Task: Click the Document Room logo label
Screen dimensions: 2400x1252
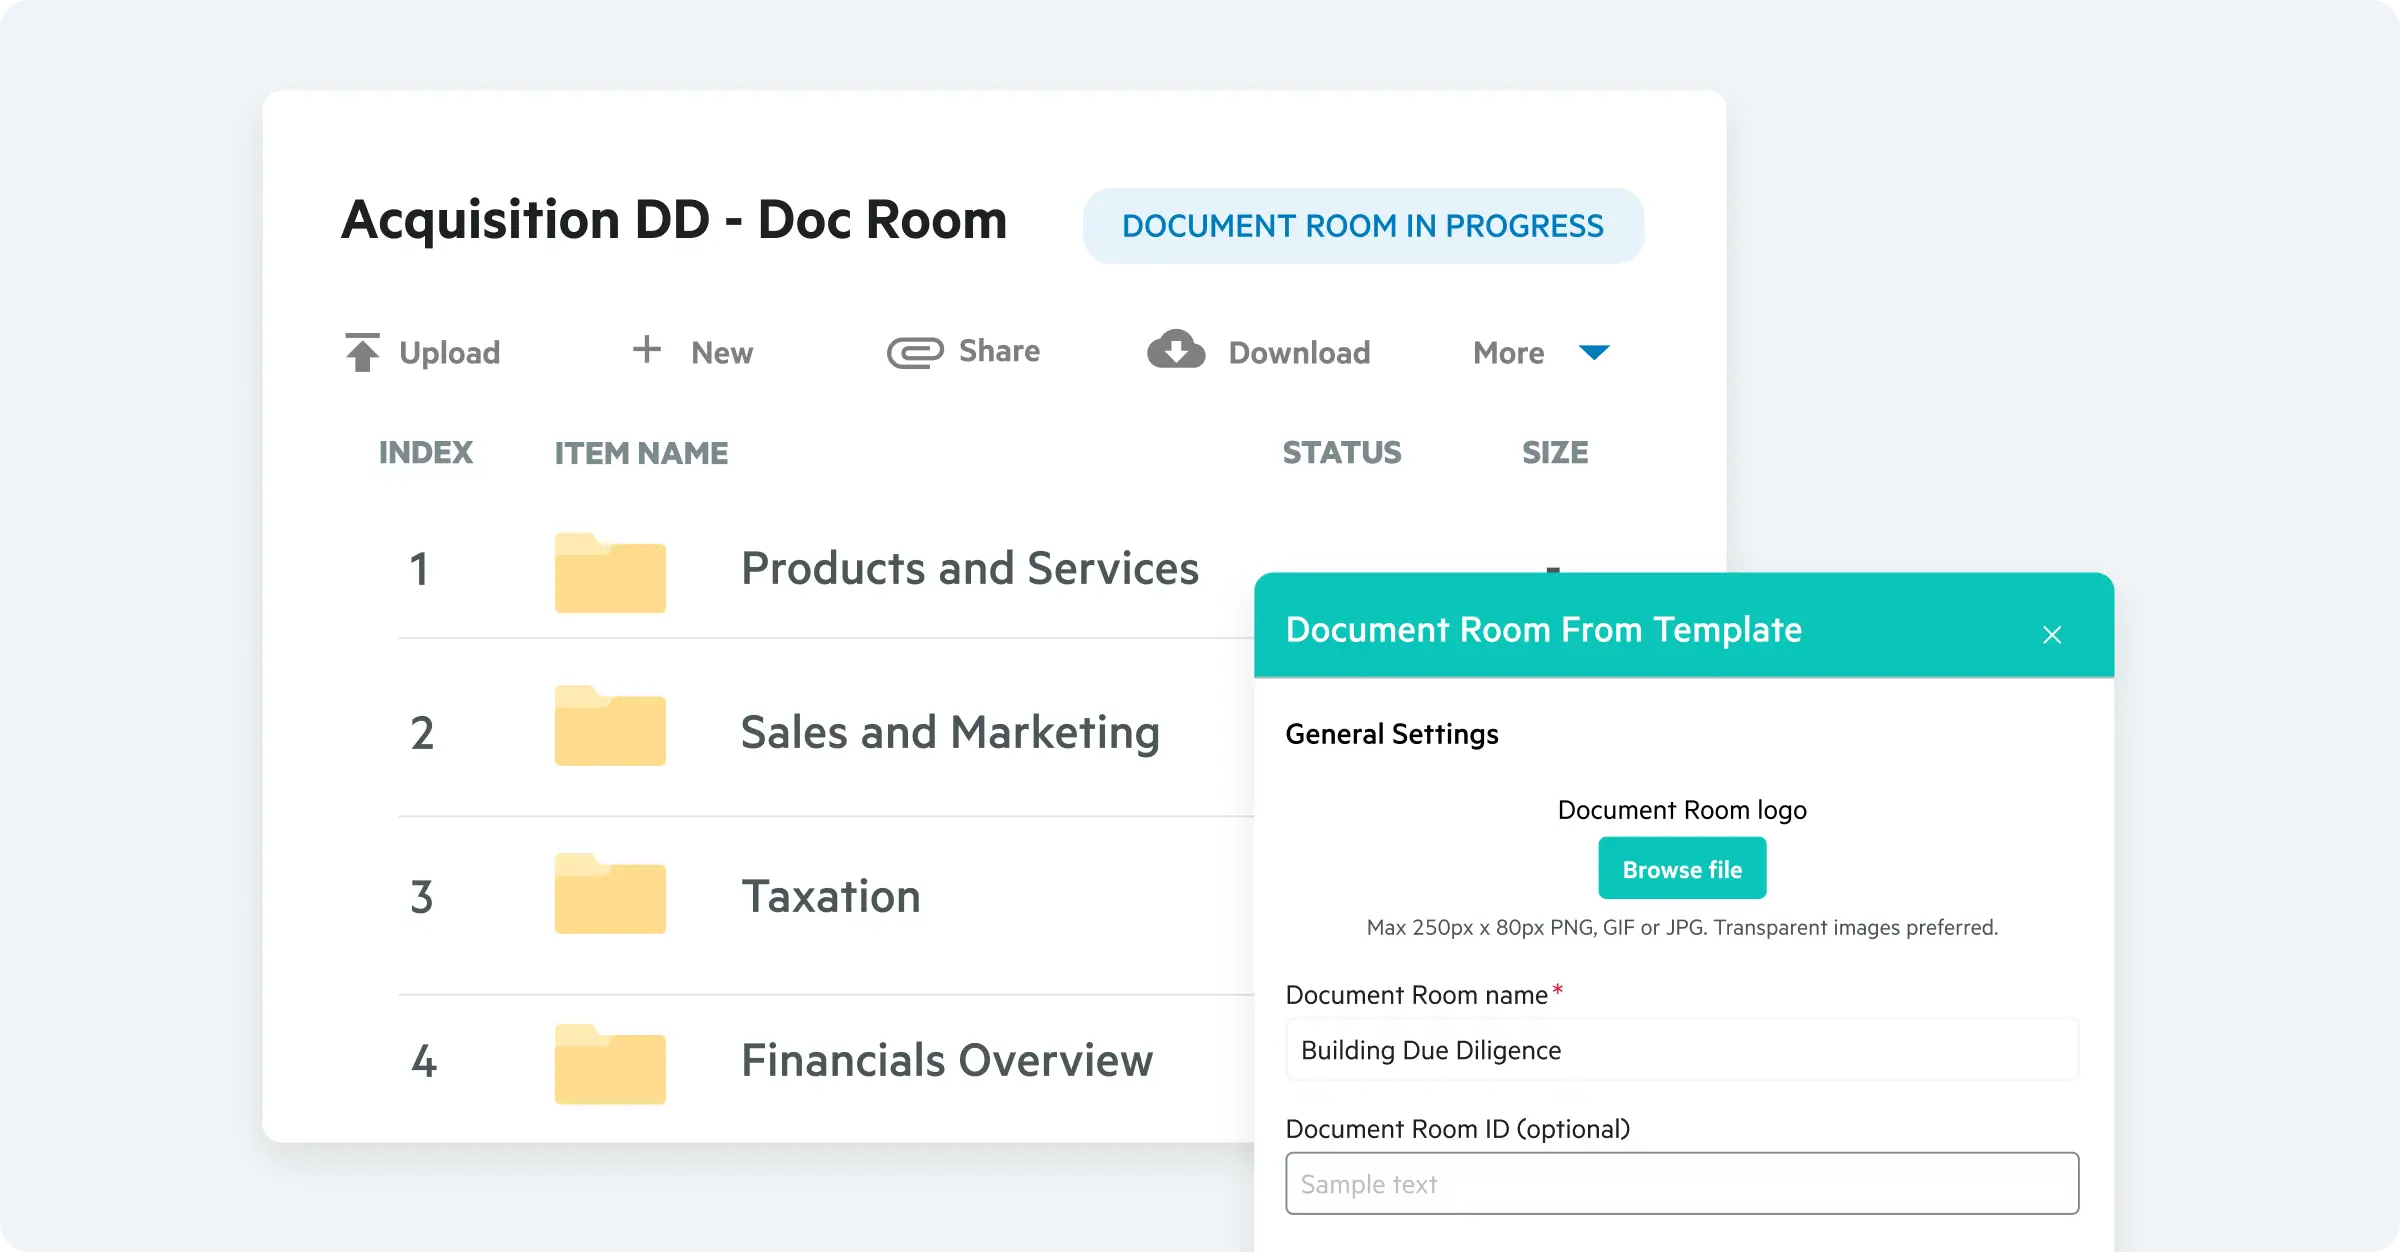Action: tap(1682, 810)
